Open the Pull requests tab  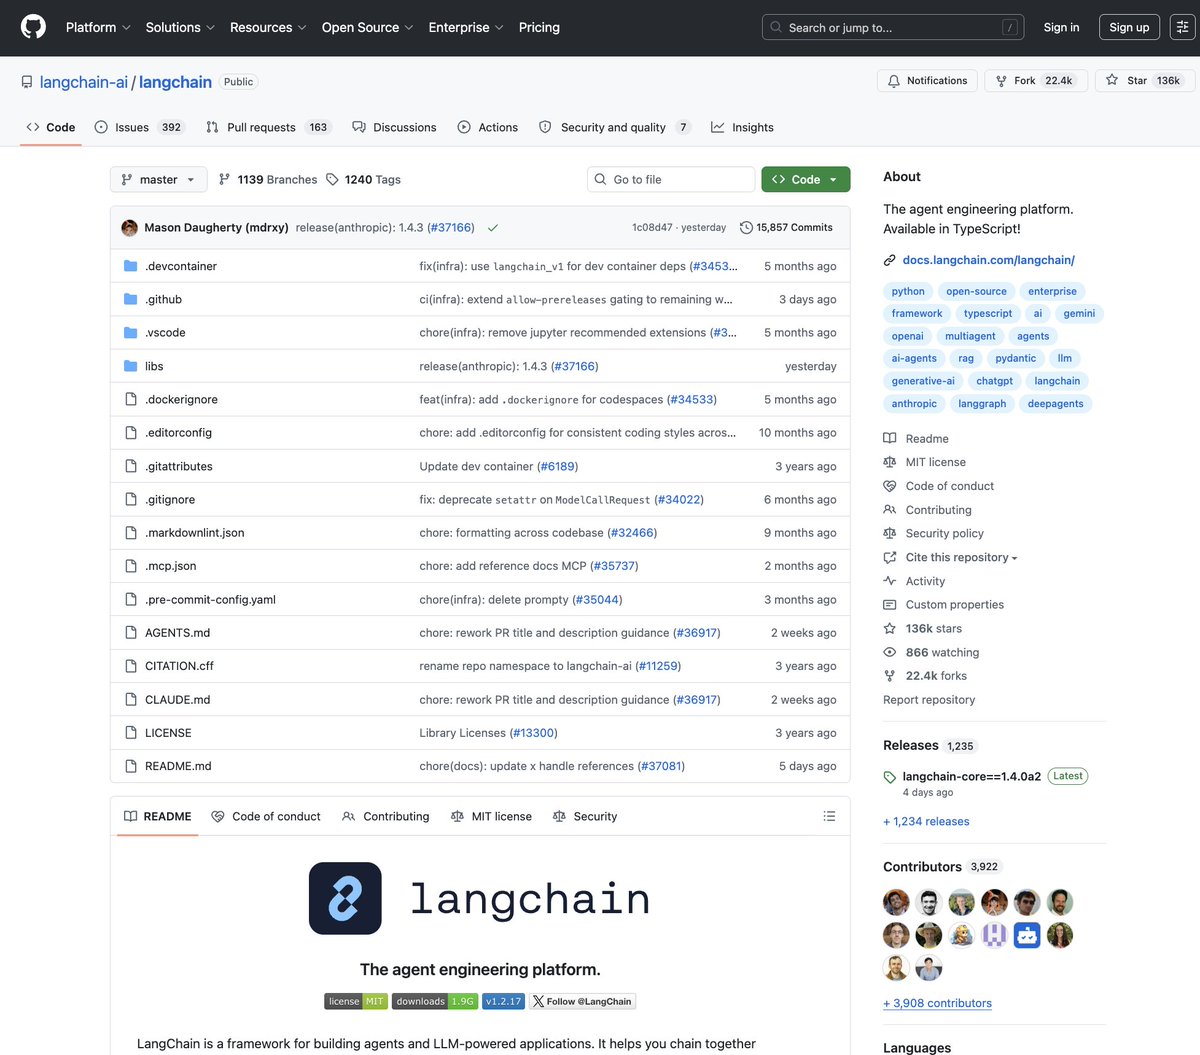(268, 127)
